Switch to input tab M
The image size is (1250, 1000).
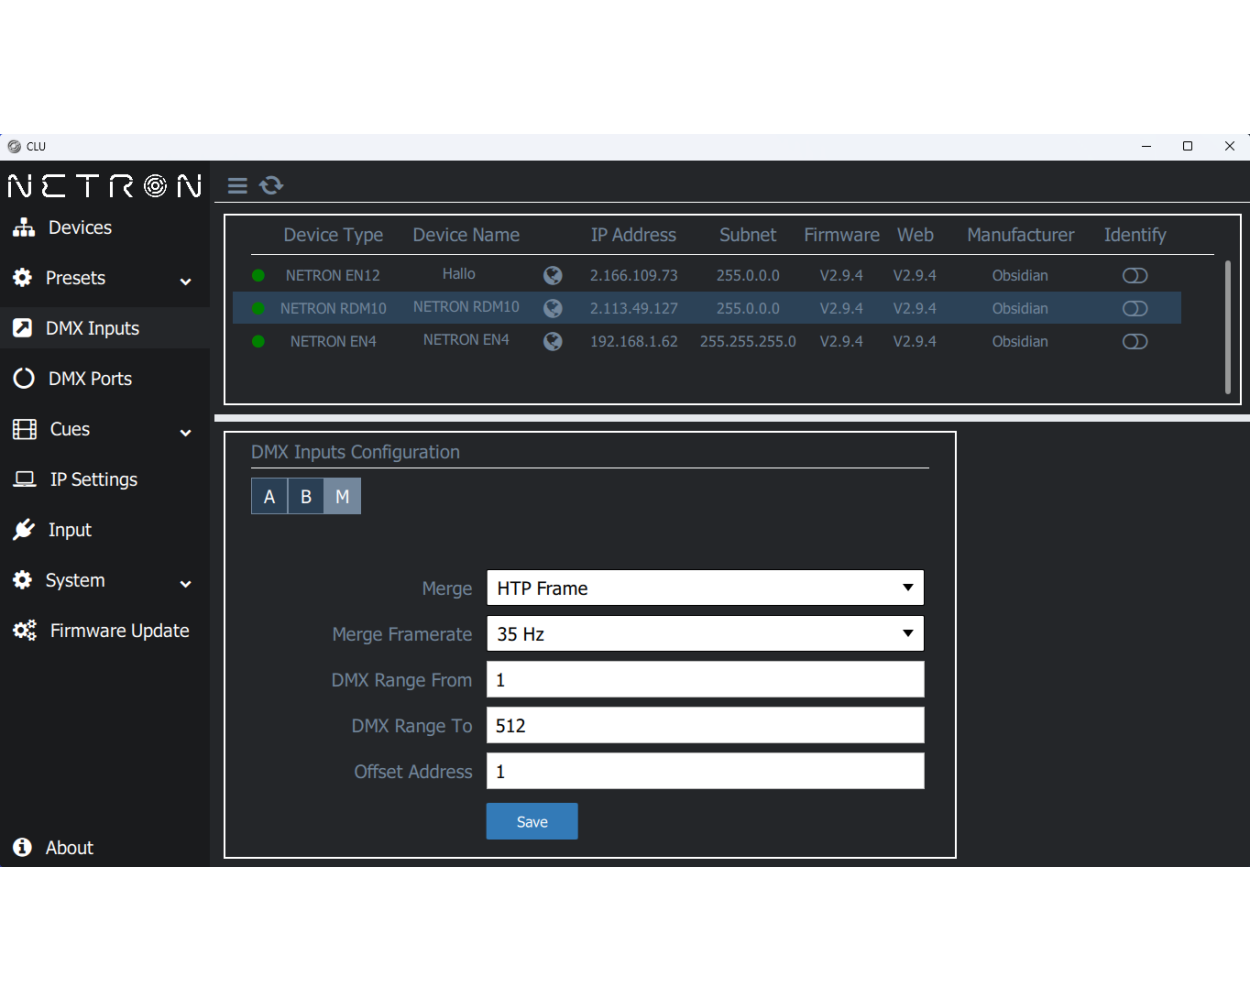pos(342,496)
